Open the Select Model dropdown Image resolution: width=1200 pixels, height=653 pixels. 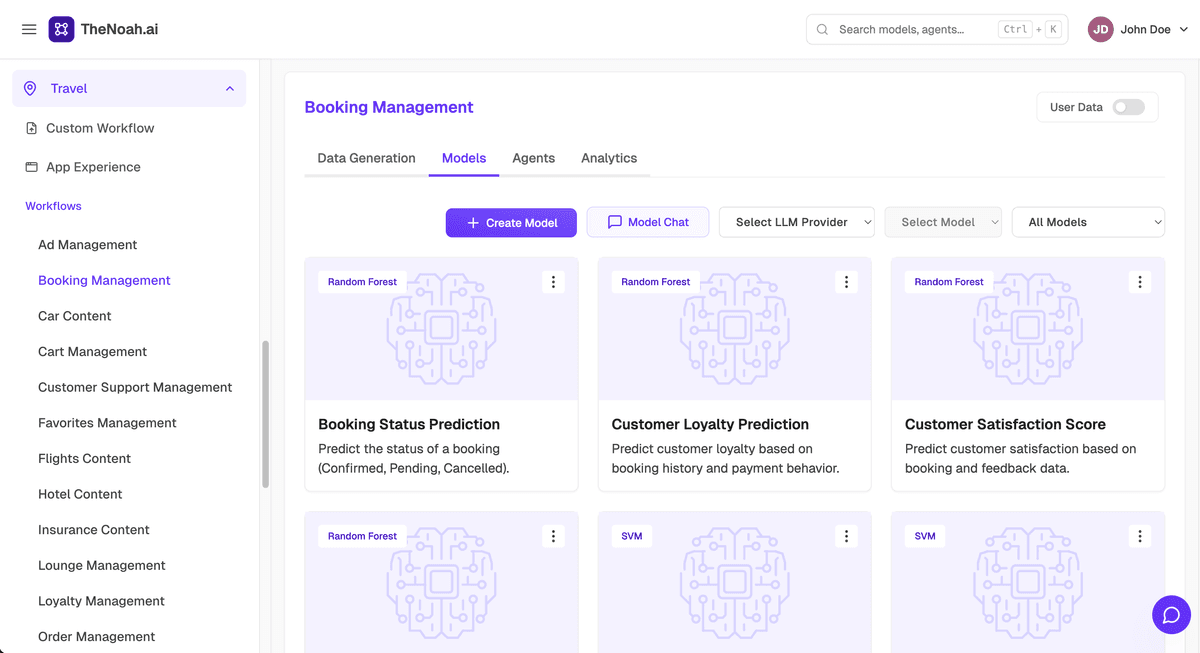point(943,222)
